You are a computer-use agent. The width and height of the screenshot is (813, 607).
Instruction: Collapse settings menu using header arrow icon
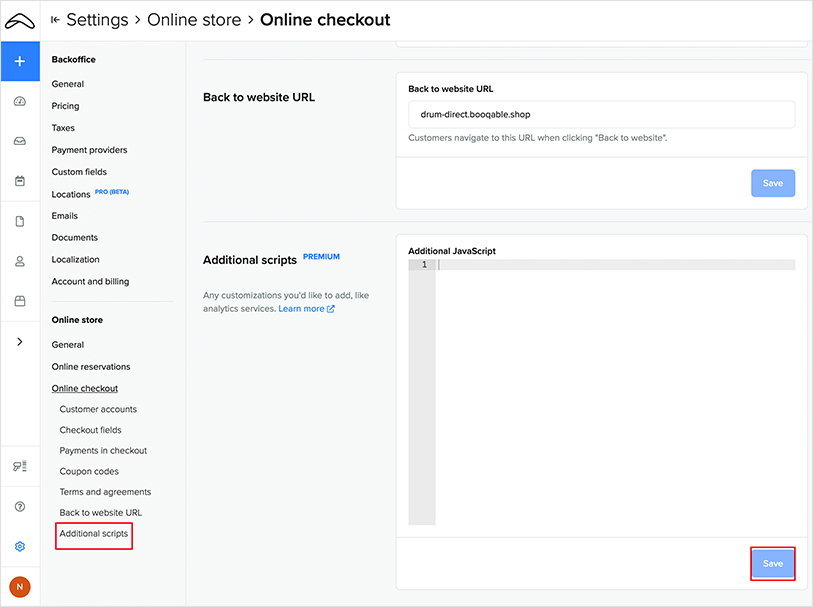point(55,20)
